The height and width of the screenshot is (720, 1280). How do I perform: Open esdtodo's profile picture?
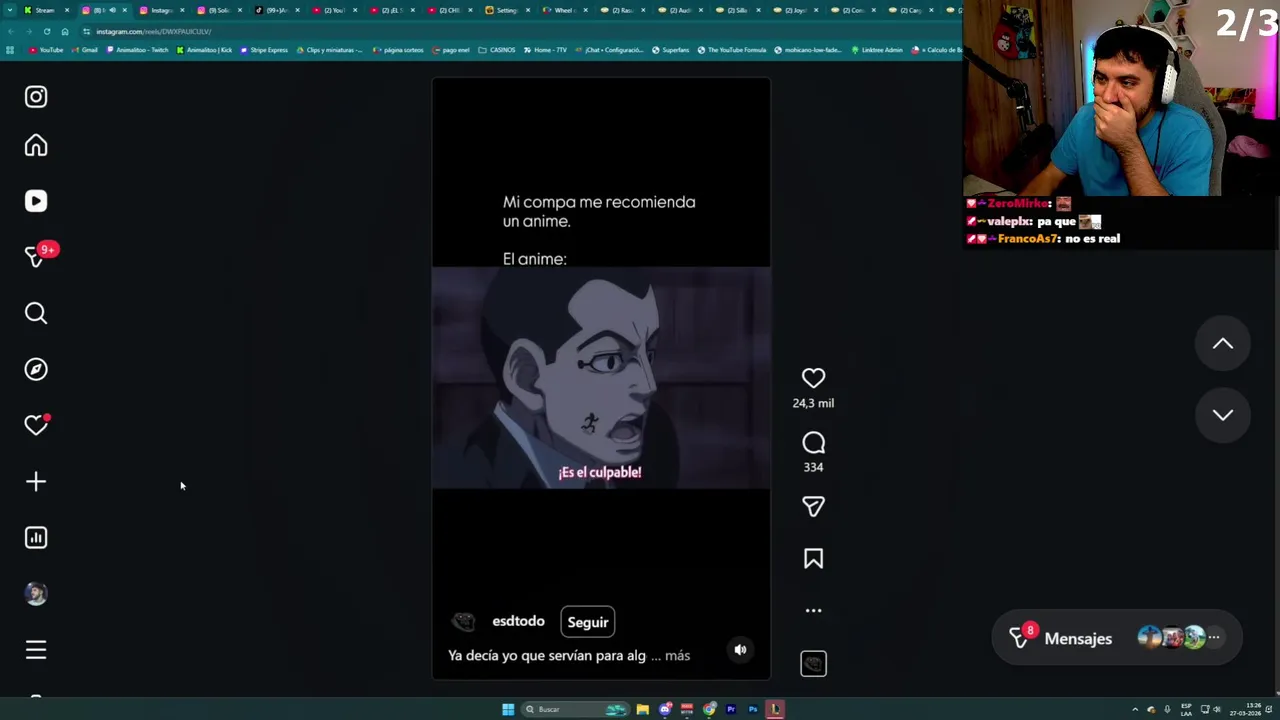pyautogui.click(x=463, y=622)
